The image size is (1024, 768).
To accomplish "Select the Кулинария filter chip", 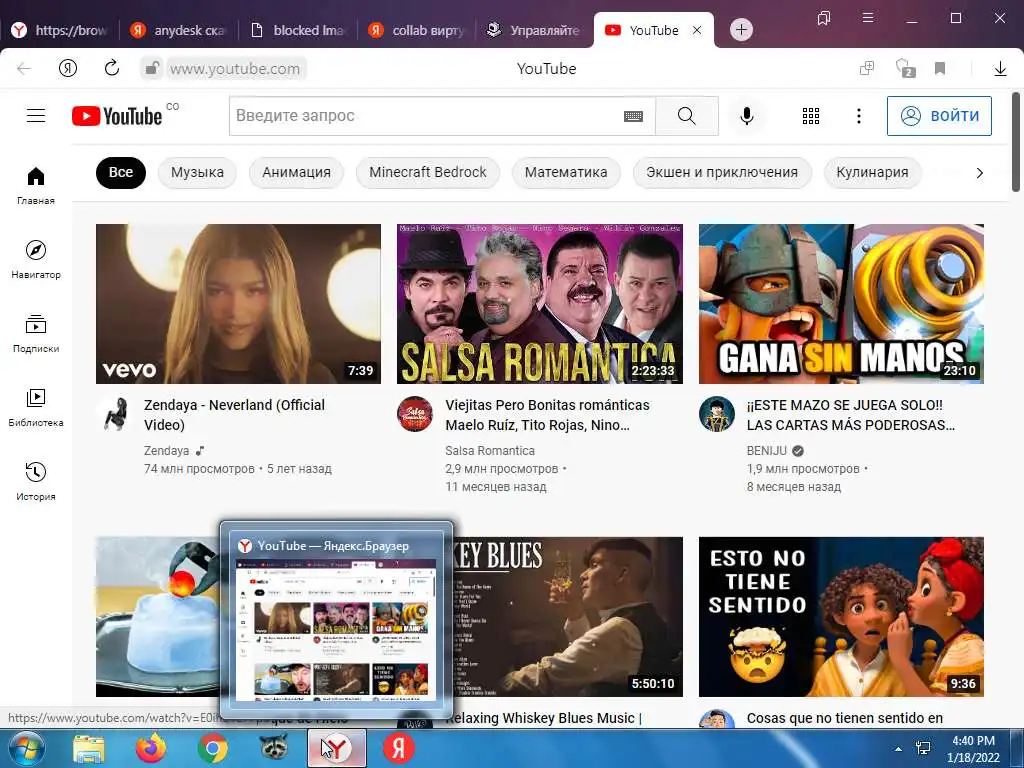I will 872,172.
